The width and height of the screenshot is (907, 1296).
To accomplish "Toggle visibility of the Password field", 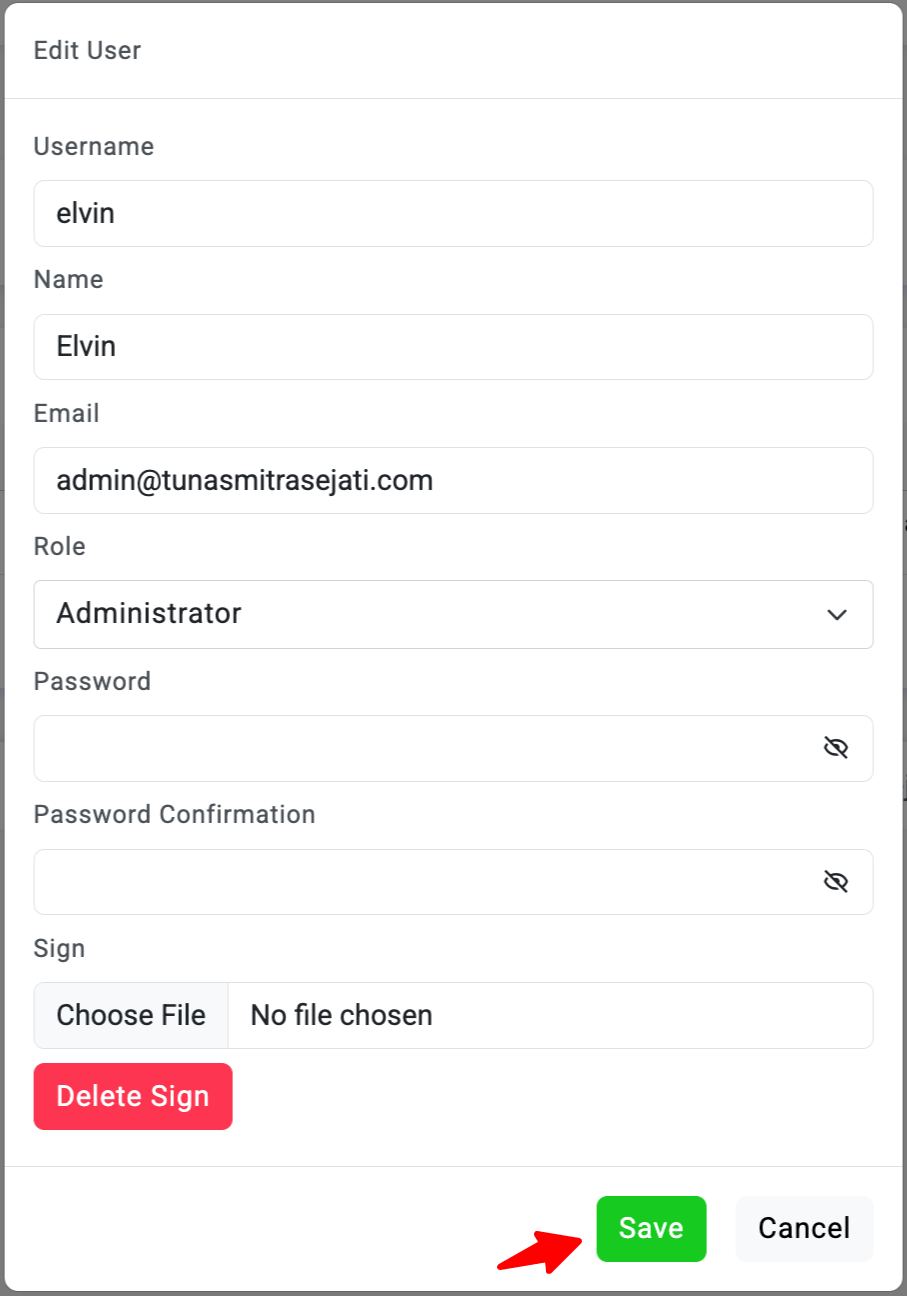I will click(x=836, y=748).
